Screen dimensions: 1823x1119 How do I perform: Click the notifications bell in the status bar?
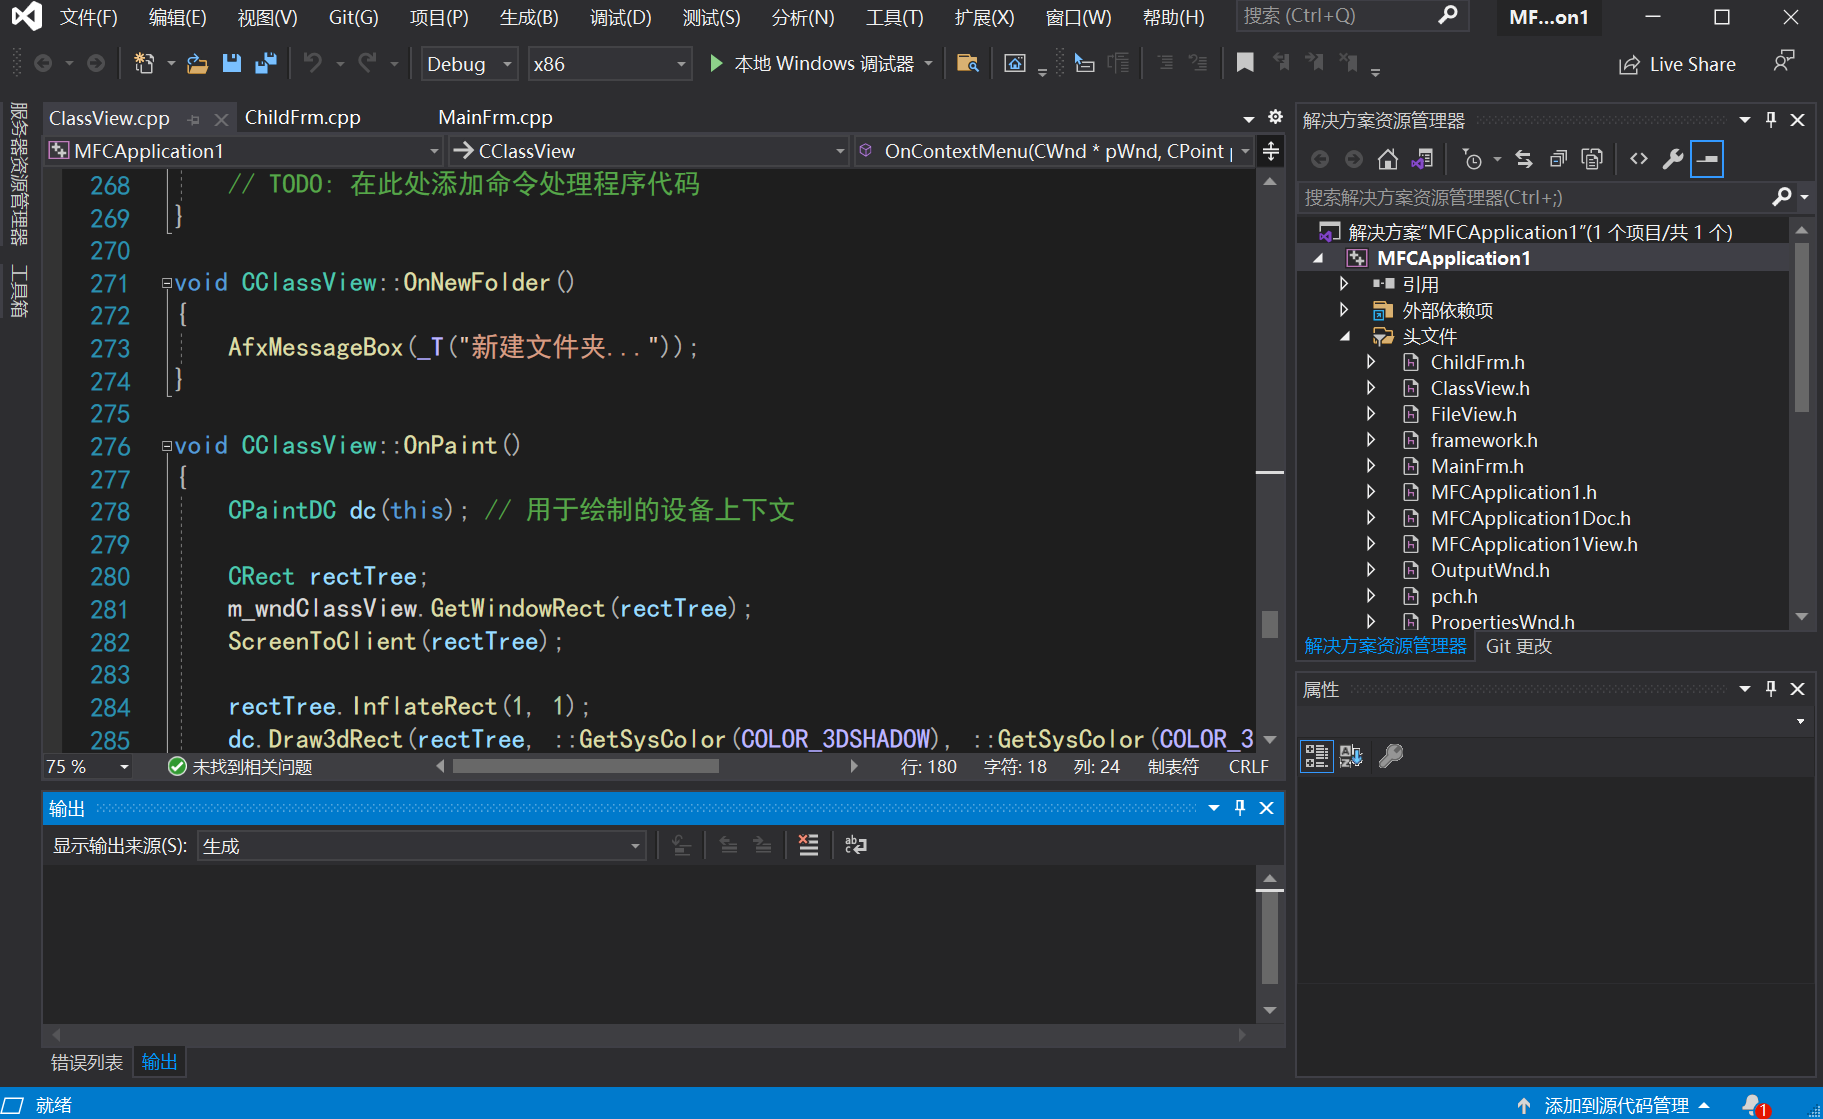click(1753, 1105)
